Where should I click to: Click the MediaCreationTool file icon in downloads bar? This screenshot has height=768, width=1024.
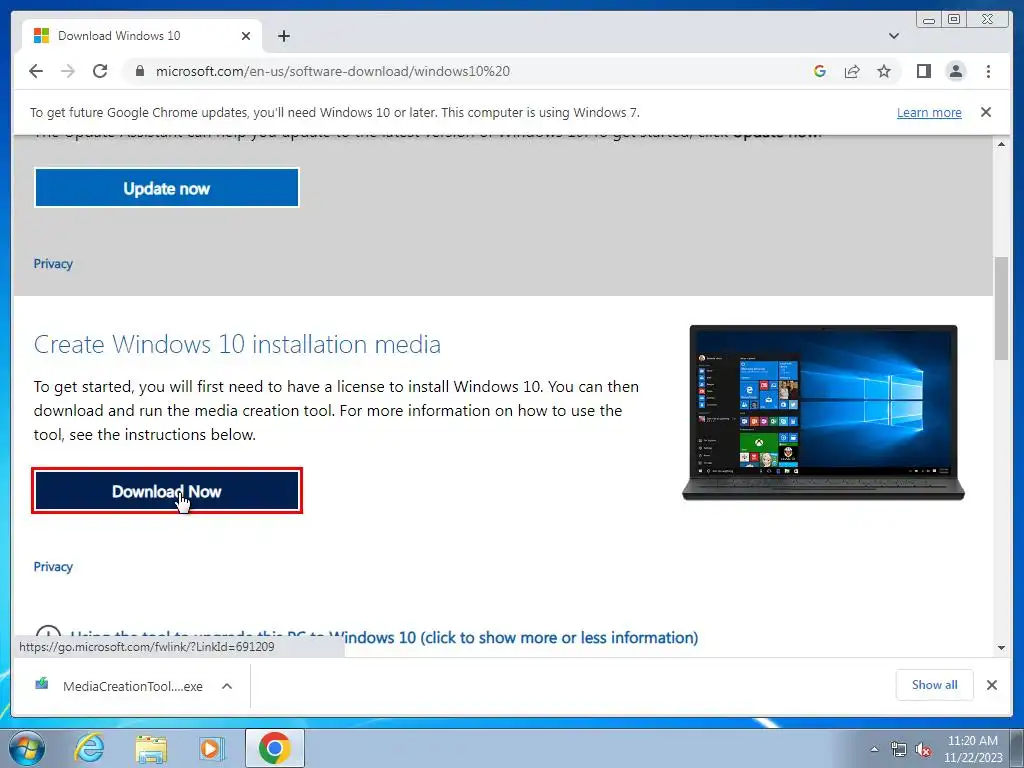[41, 684]
